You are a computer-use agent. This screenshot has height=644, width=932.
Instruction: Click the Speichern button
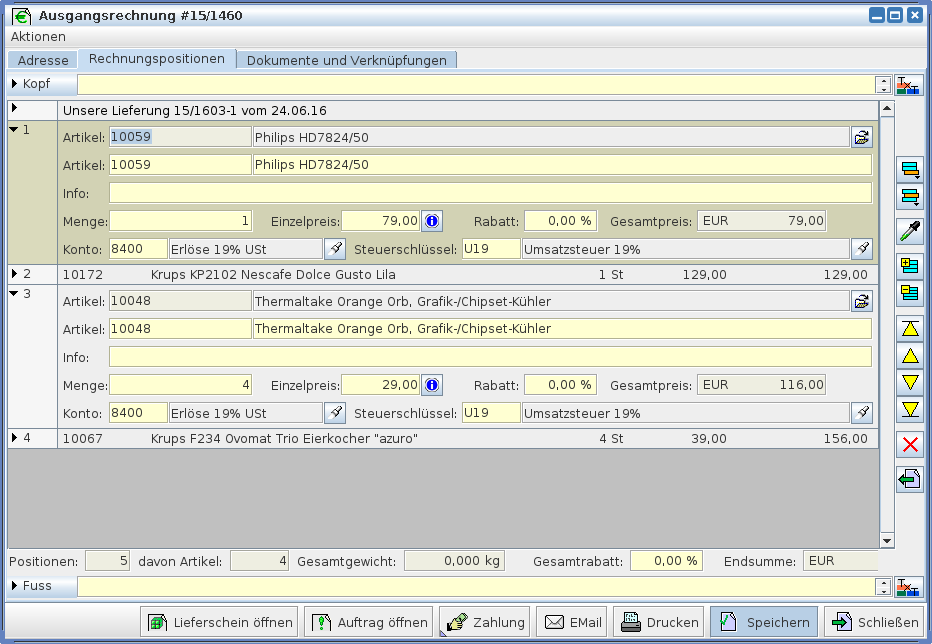click(764, 622)
